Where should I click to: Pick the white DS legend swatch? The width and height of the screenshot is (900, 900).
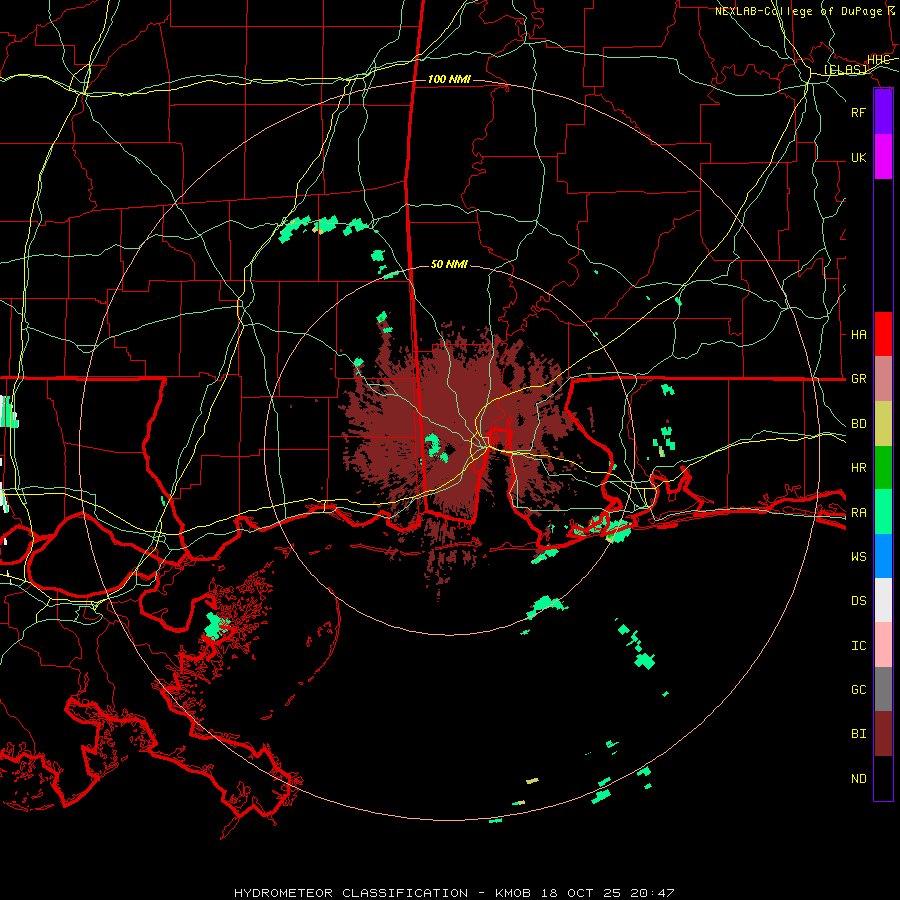(883, 600)
